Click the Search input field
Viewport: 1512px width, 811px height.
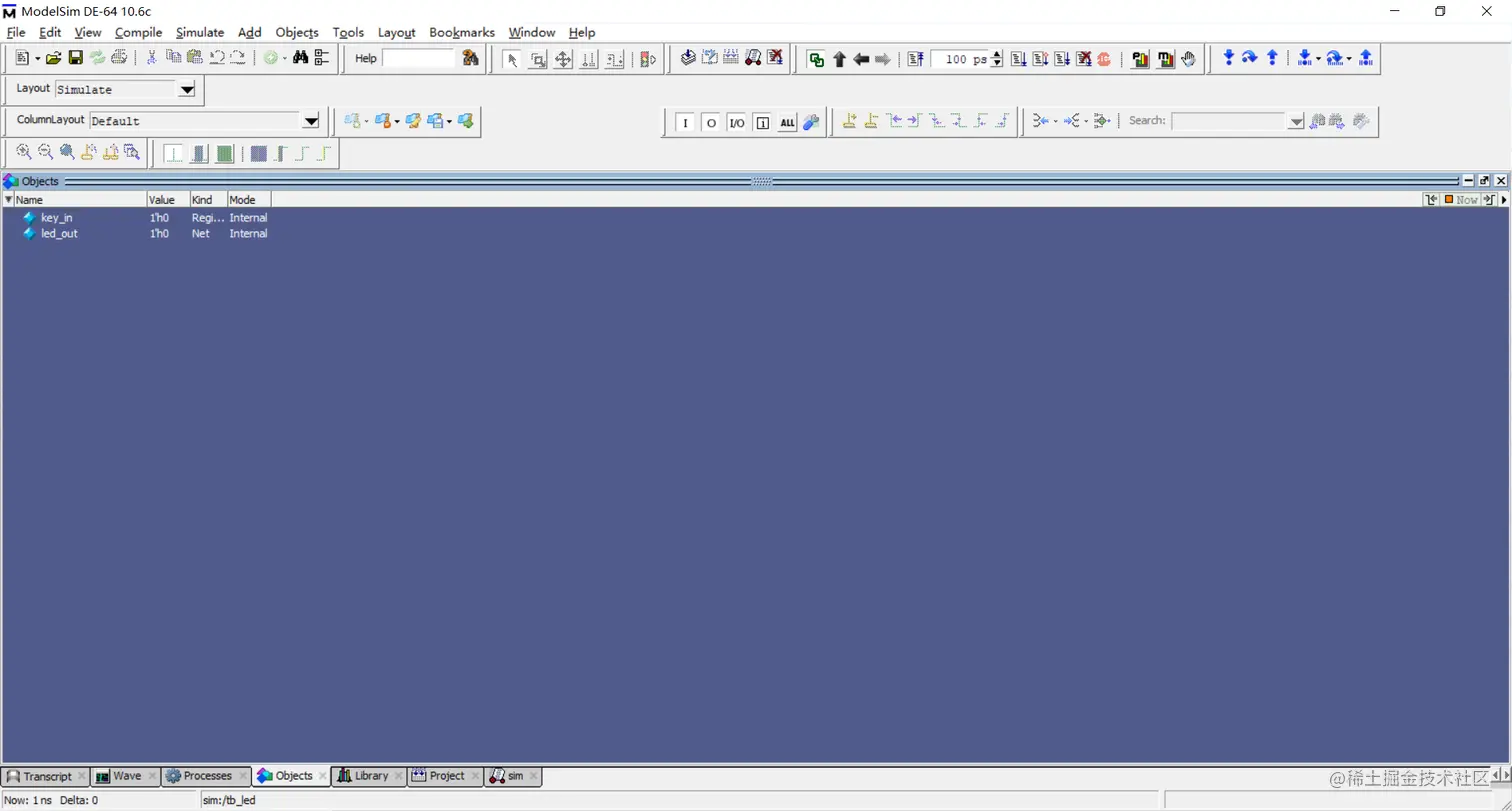[1230, 121]
